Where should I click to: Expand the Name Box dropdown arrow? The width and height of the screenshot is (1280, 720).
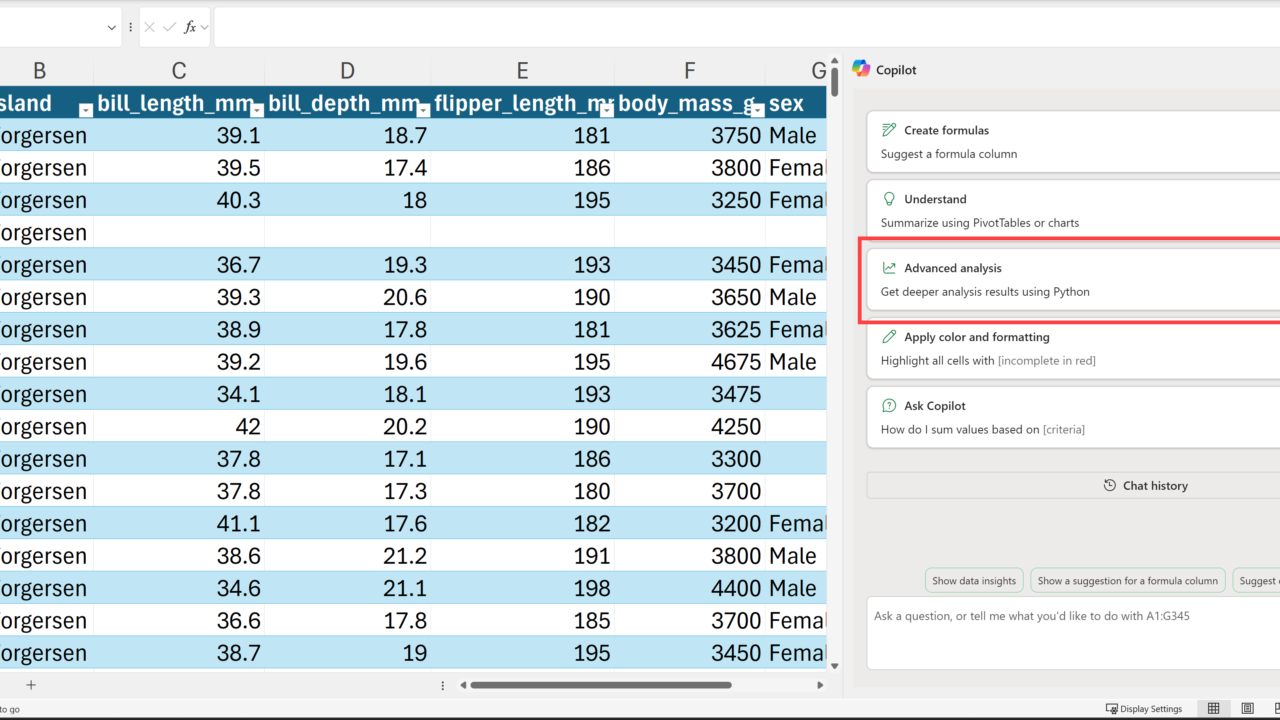coord(111,28)
